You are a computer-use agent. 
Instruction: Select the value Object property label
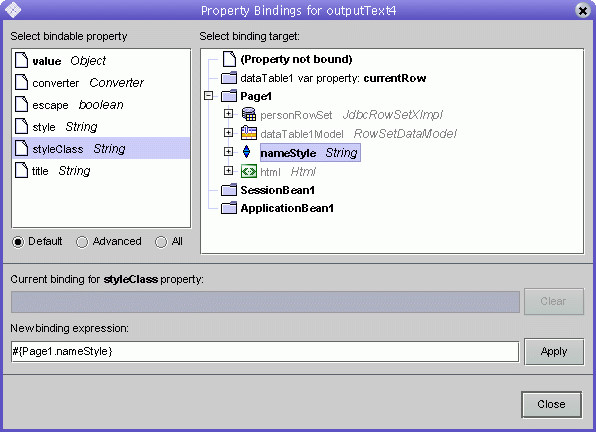(x=69, y=61)
